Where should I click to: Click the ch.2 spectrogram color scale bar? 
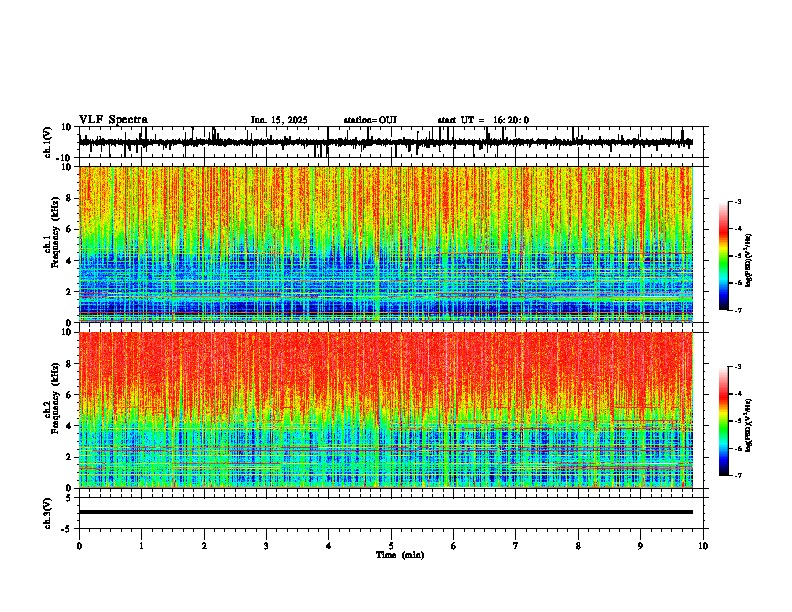tap(723, 421)
